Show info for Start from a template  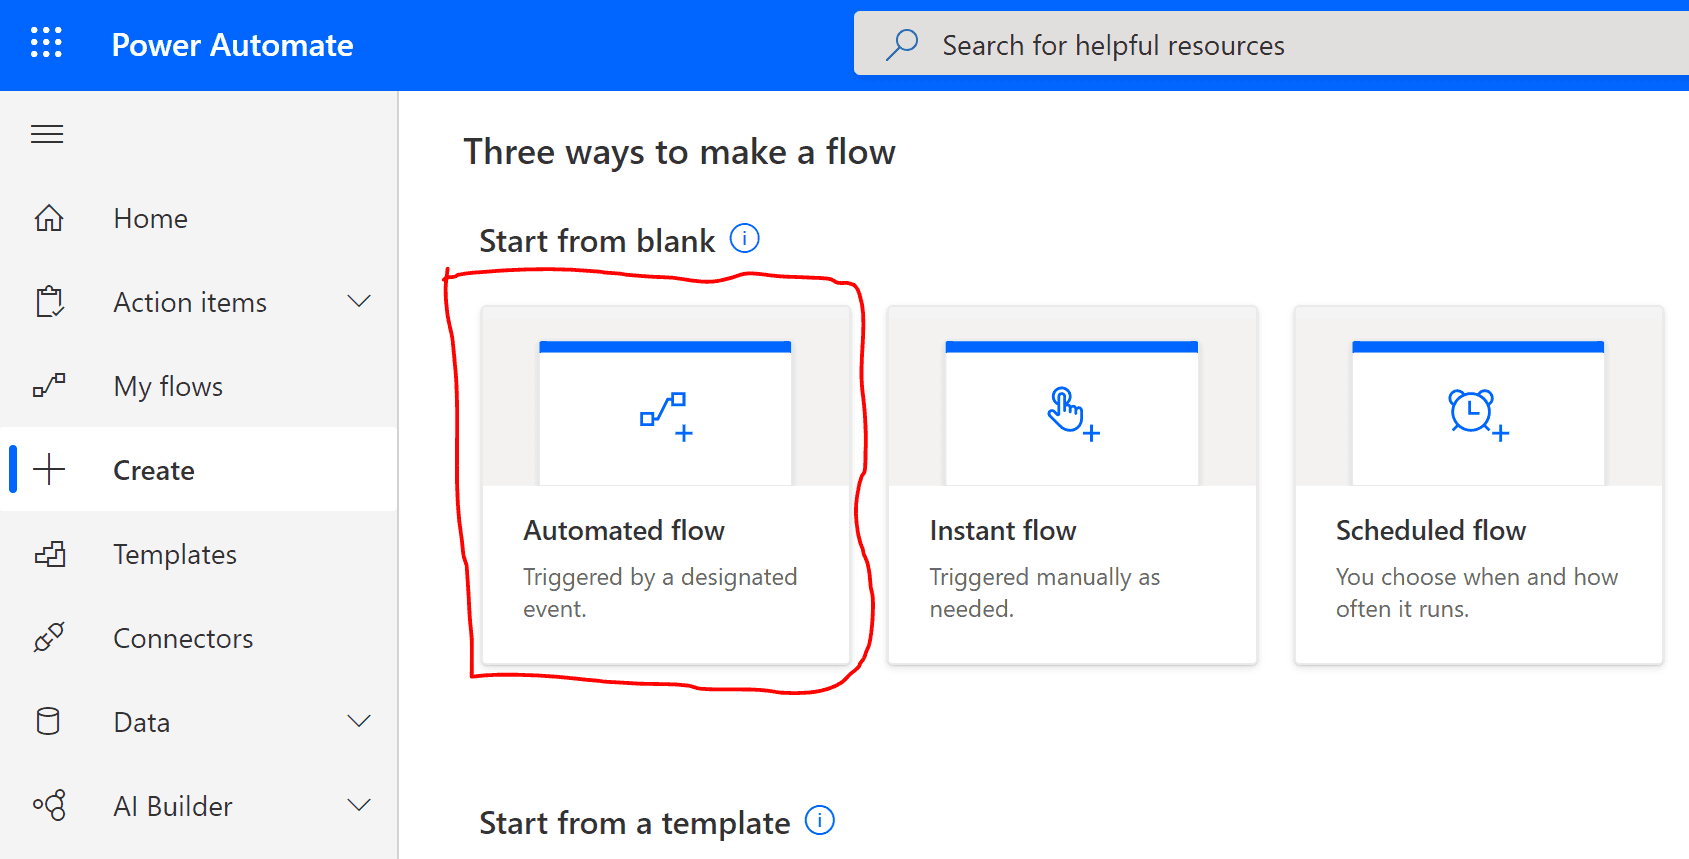820,820
